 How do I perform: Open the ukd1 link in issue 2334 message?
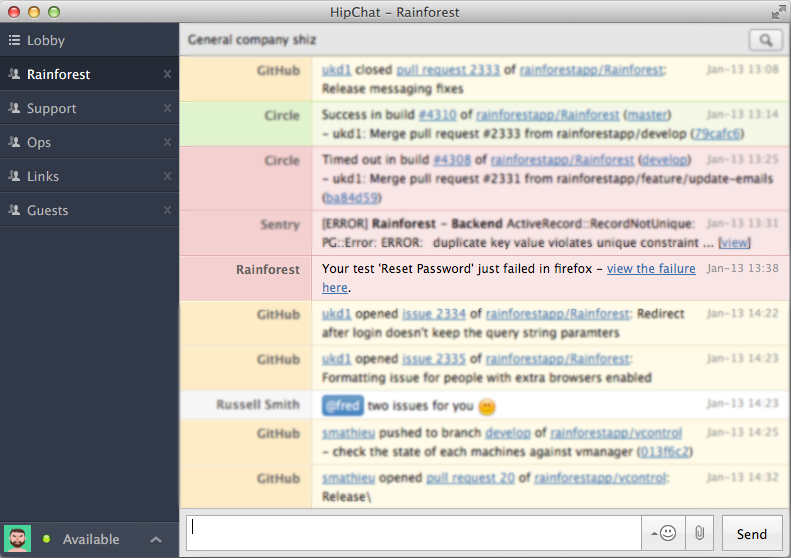click(x=336, y=314)
